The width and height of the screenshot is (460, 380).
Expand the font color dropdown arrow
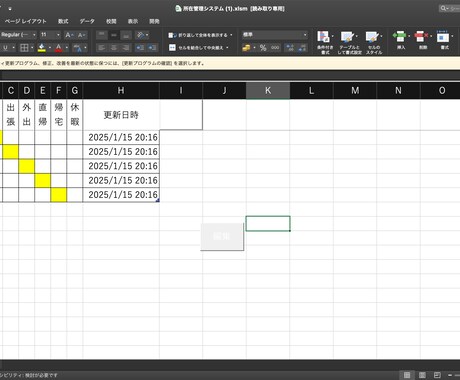[67, 48]
